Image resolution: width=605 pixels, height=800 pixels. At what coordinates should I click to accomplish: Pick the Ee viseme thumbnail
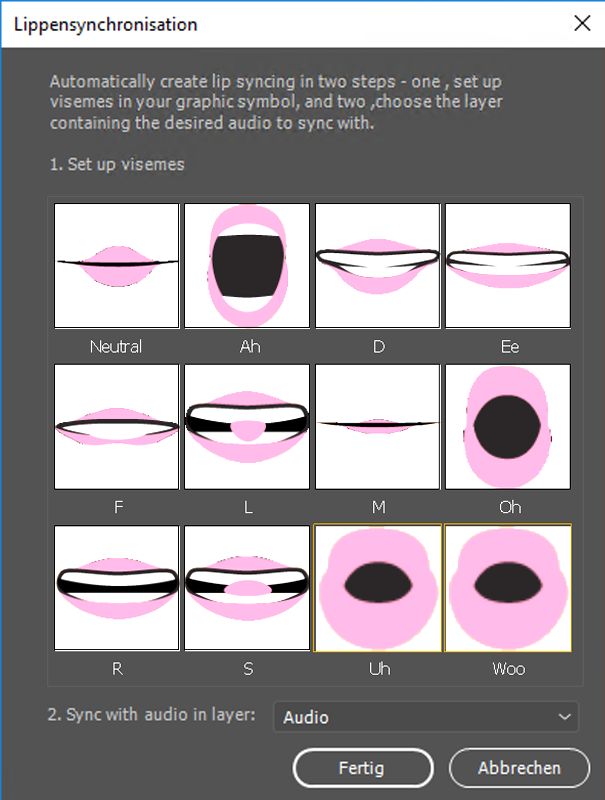tap(508, 265)
